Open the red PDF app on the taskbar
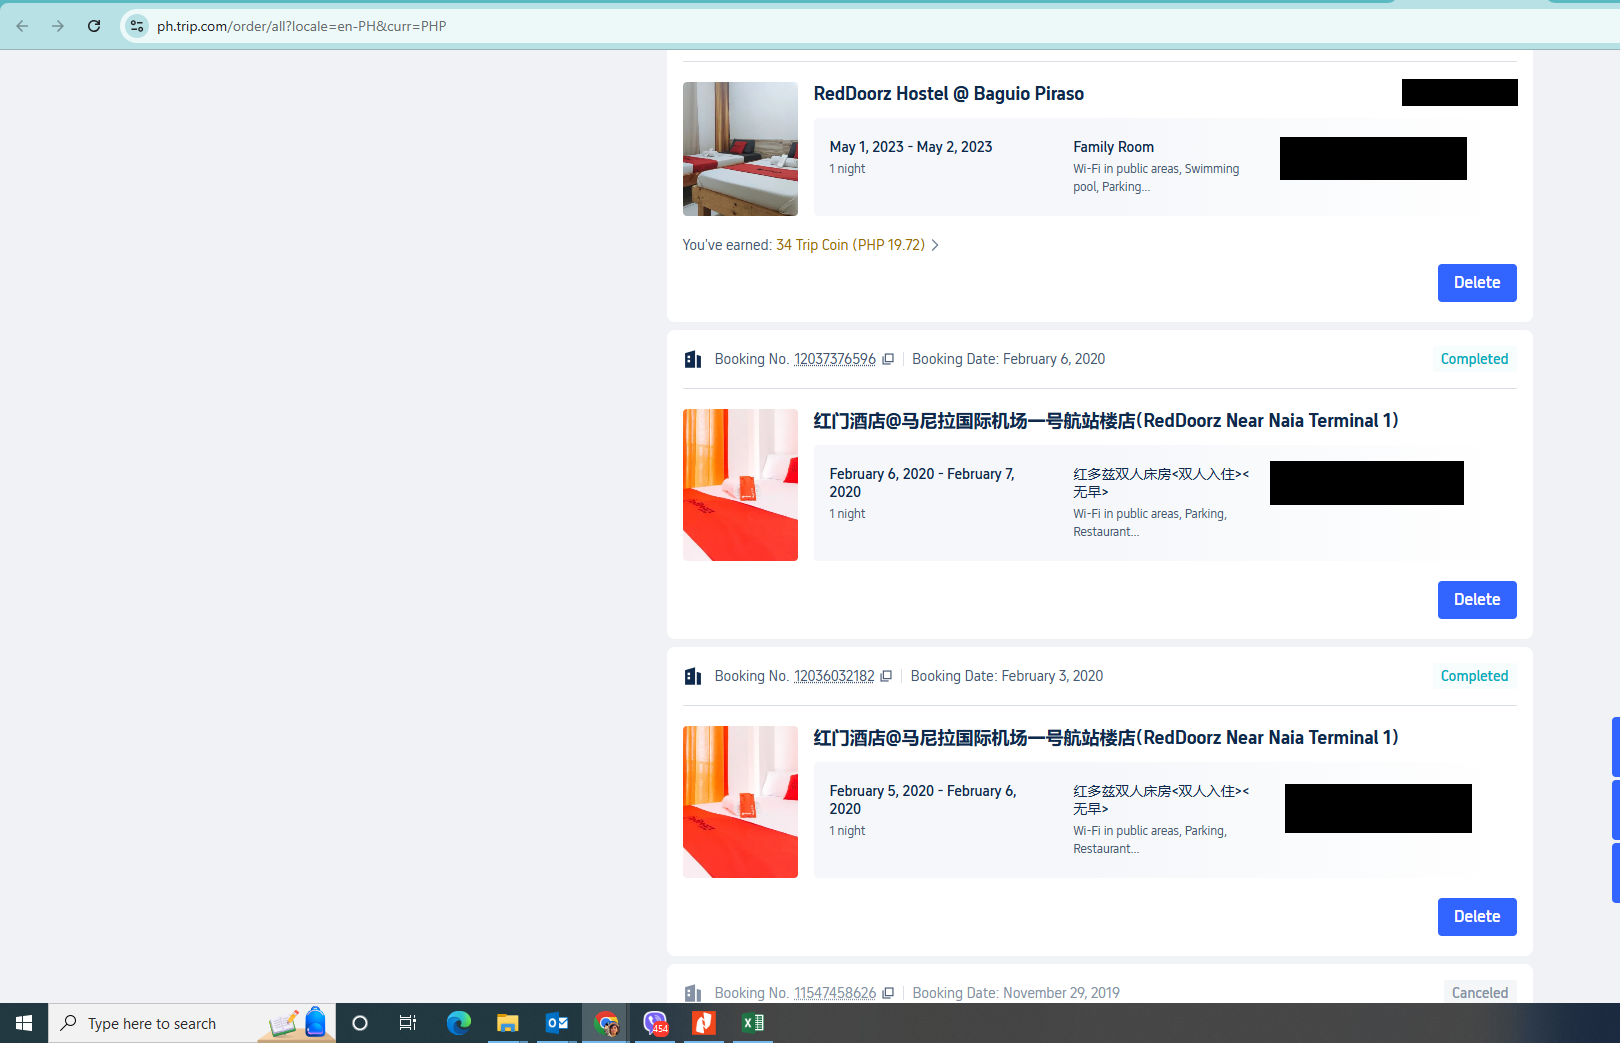 704,1023
